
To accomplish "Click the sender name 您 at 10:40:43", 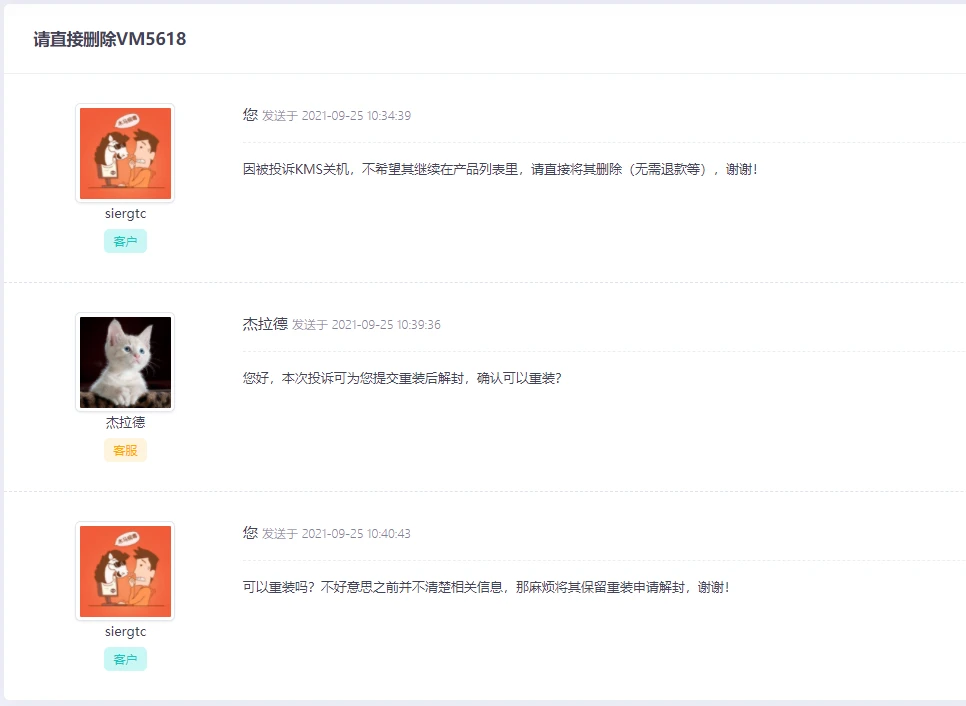I will coord(250,532).
